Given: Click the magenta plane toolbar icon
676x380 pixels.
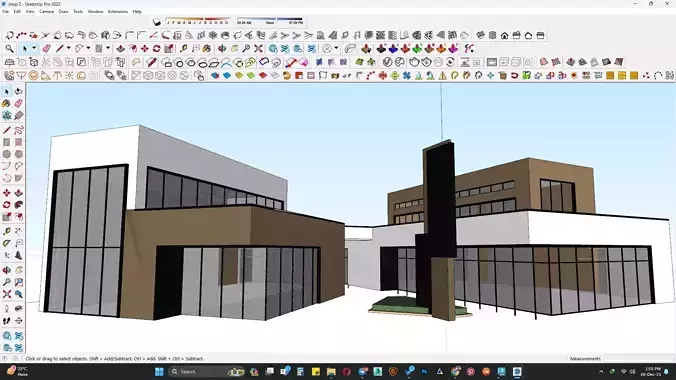Looking at the screenshot, I should [x=453, y=49].
